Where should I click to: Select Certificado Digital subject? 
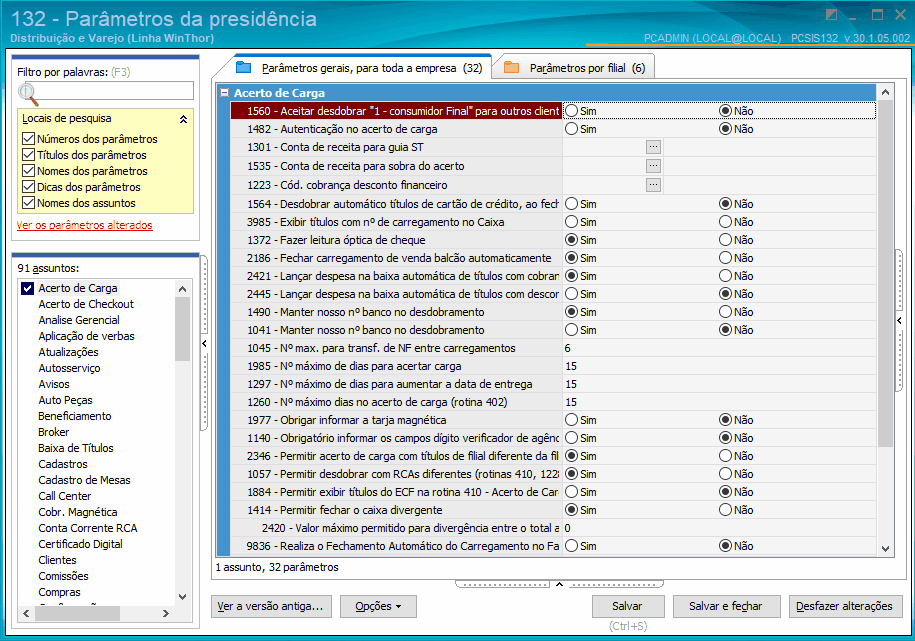(81, 544)
